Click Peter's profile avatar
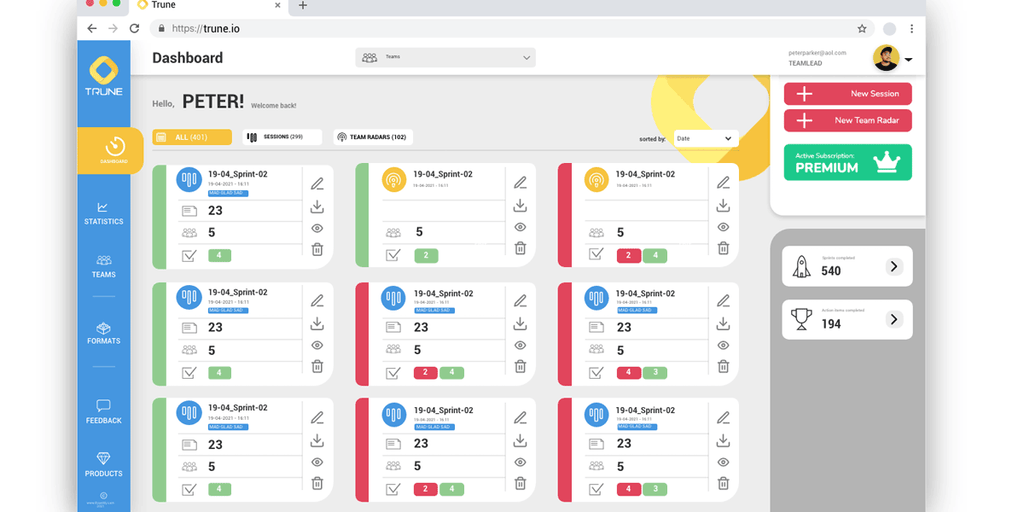The image size is (1024, 512). point(886,58)
